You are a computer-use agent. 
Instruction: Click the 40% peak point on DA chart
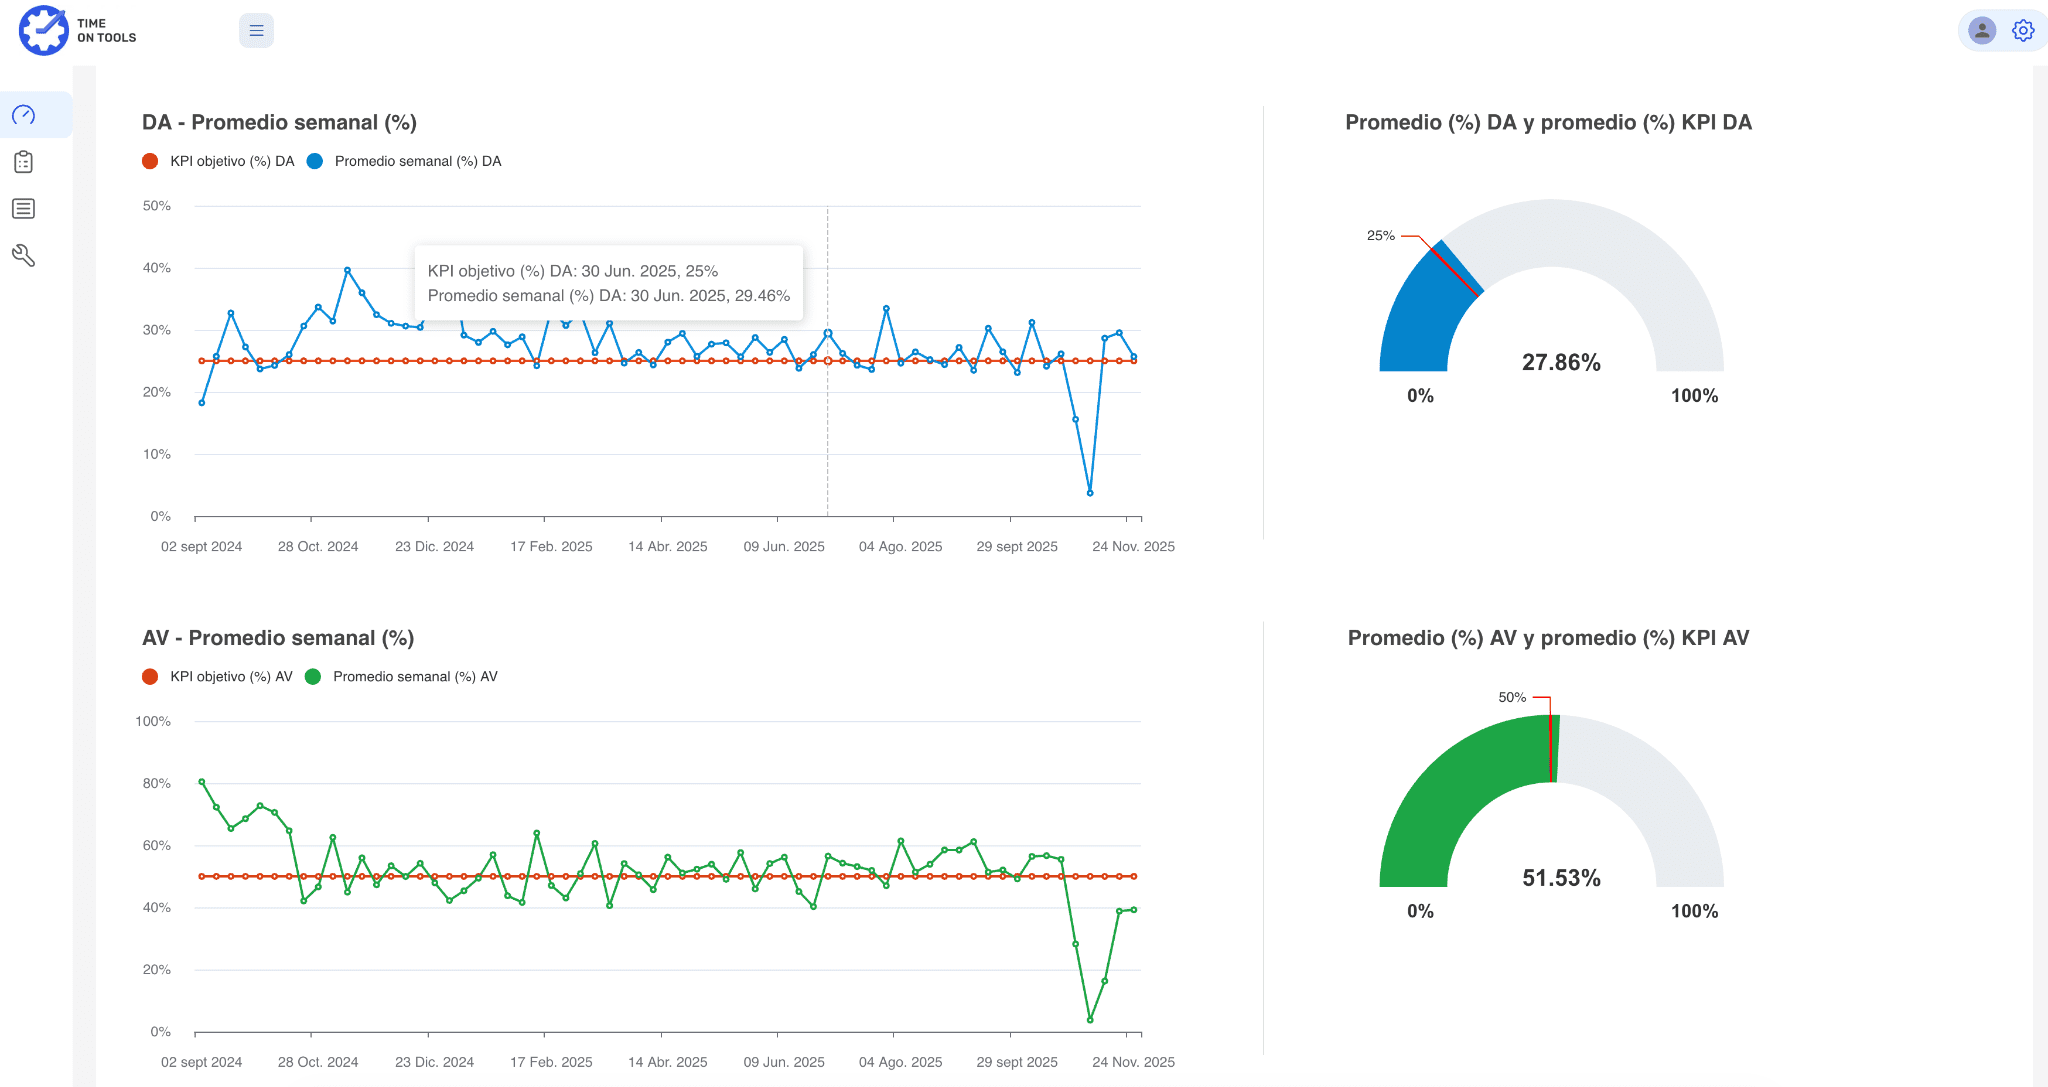pyautogui.click(x=347, y=270)
